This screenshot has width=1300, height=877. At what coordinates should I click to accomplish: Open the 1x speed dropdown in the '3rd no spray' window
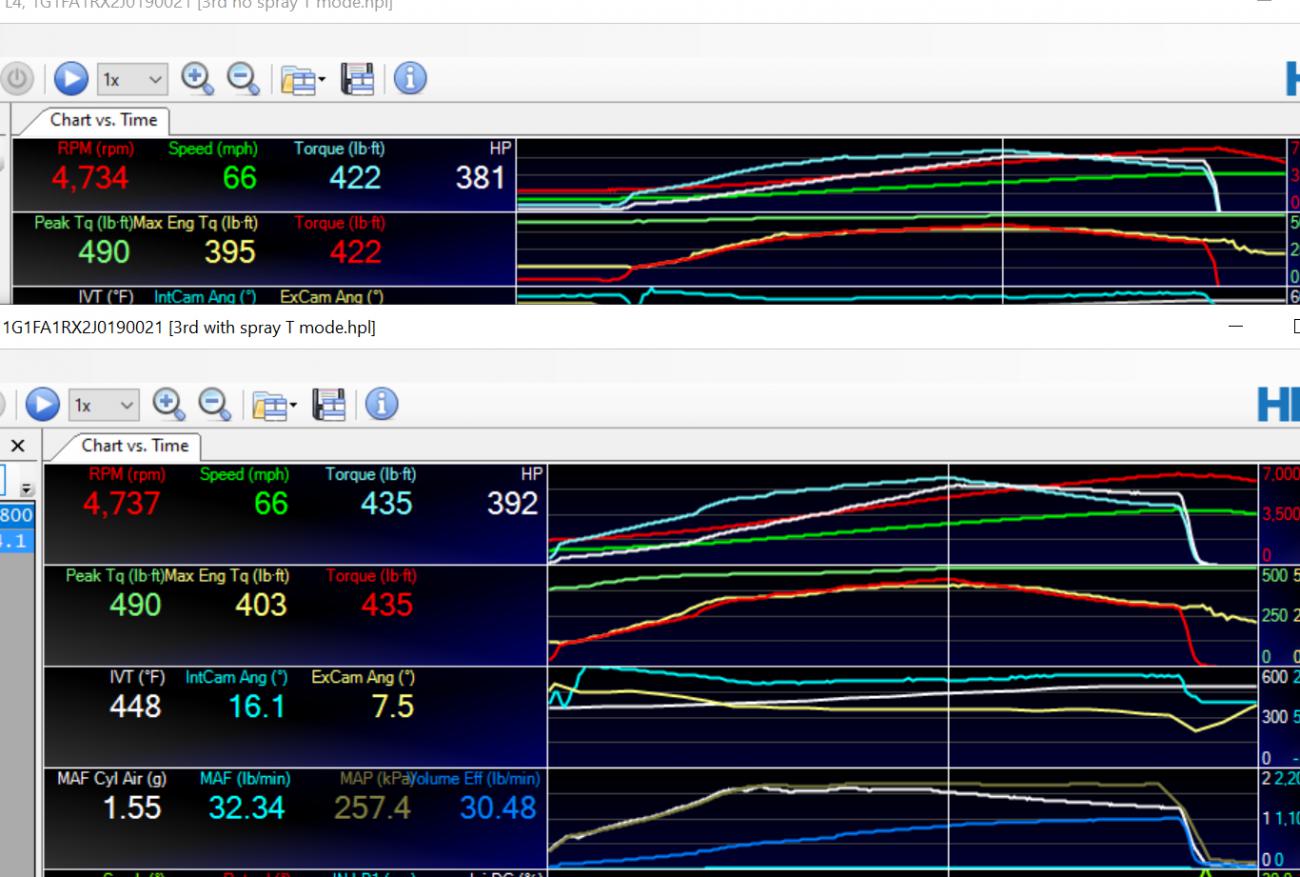tap(132, 79)
